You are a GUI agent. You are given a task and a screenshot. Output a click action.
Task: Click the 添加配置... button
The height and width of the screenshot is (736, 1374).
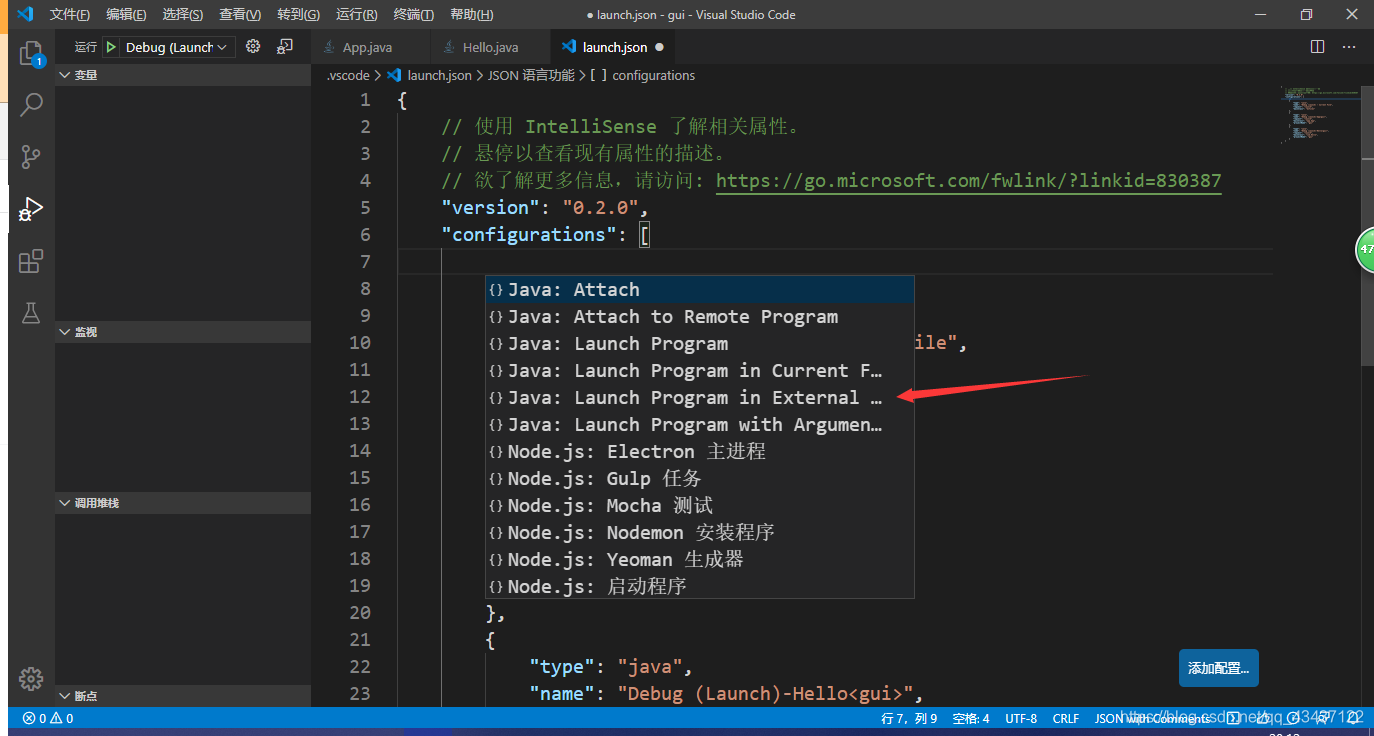pyautogui.click(x=1218, y=668)
